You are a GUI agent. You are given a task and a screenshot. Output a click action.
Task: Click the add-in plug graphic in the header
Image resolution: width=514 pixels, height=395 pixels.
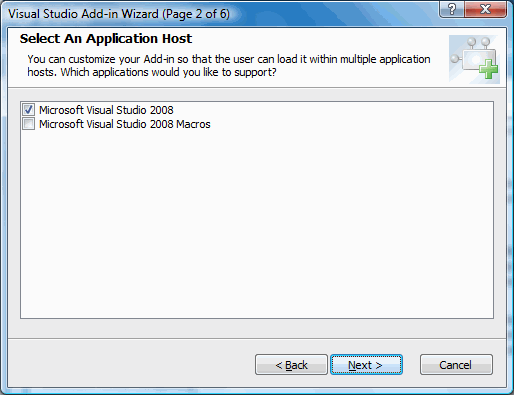click(474, 59)
